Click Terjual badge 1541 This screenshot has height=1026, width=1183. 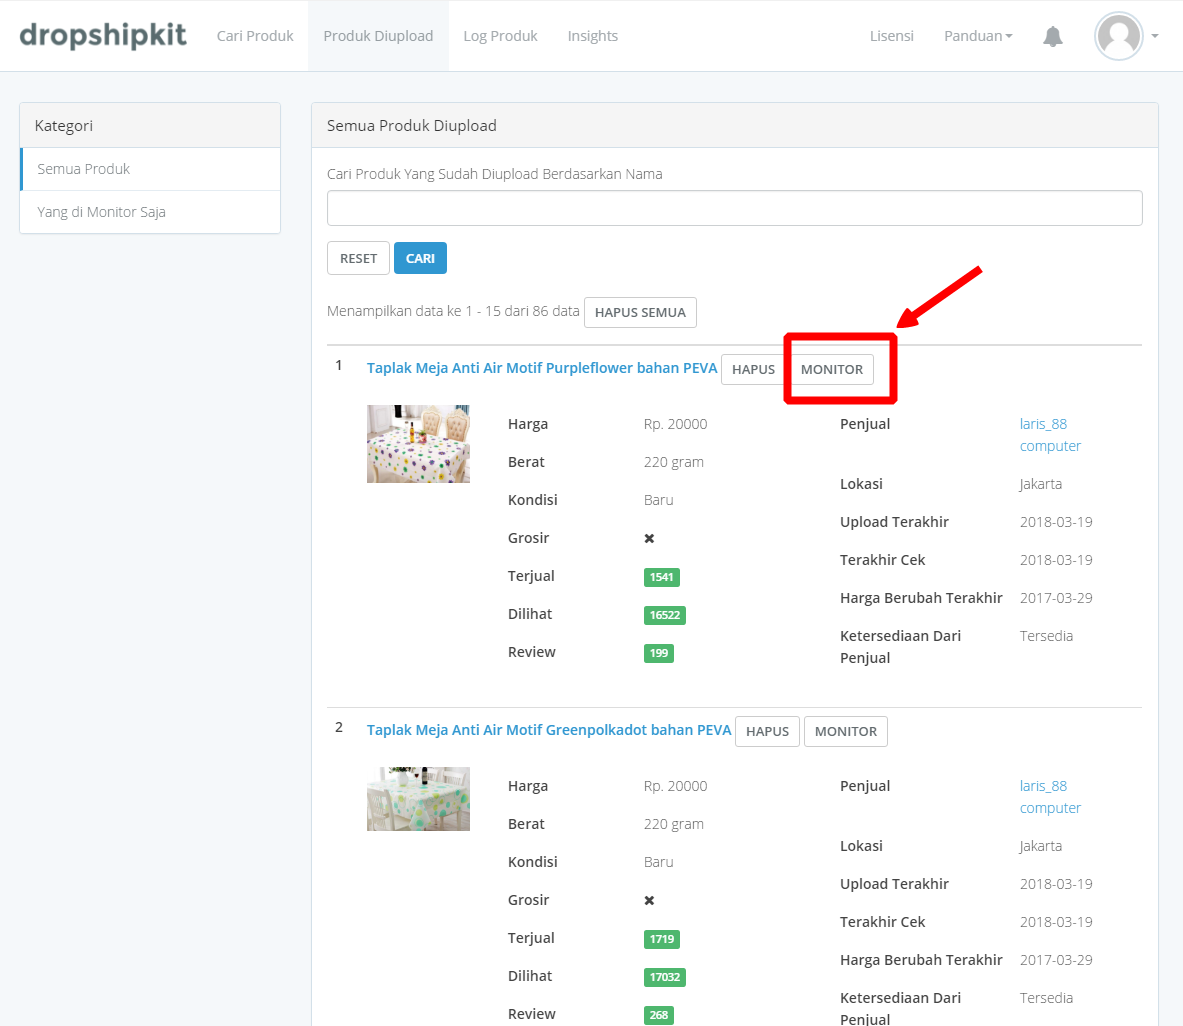click(x=661, y=577)
